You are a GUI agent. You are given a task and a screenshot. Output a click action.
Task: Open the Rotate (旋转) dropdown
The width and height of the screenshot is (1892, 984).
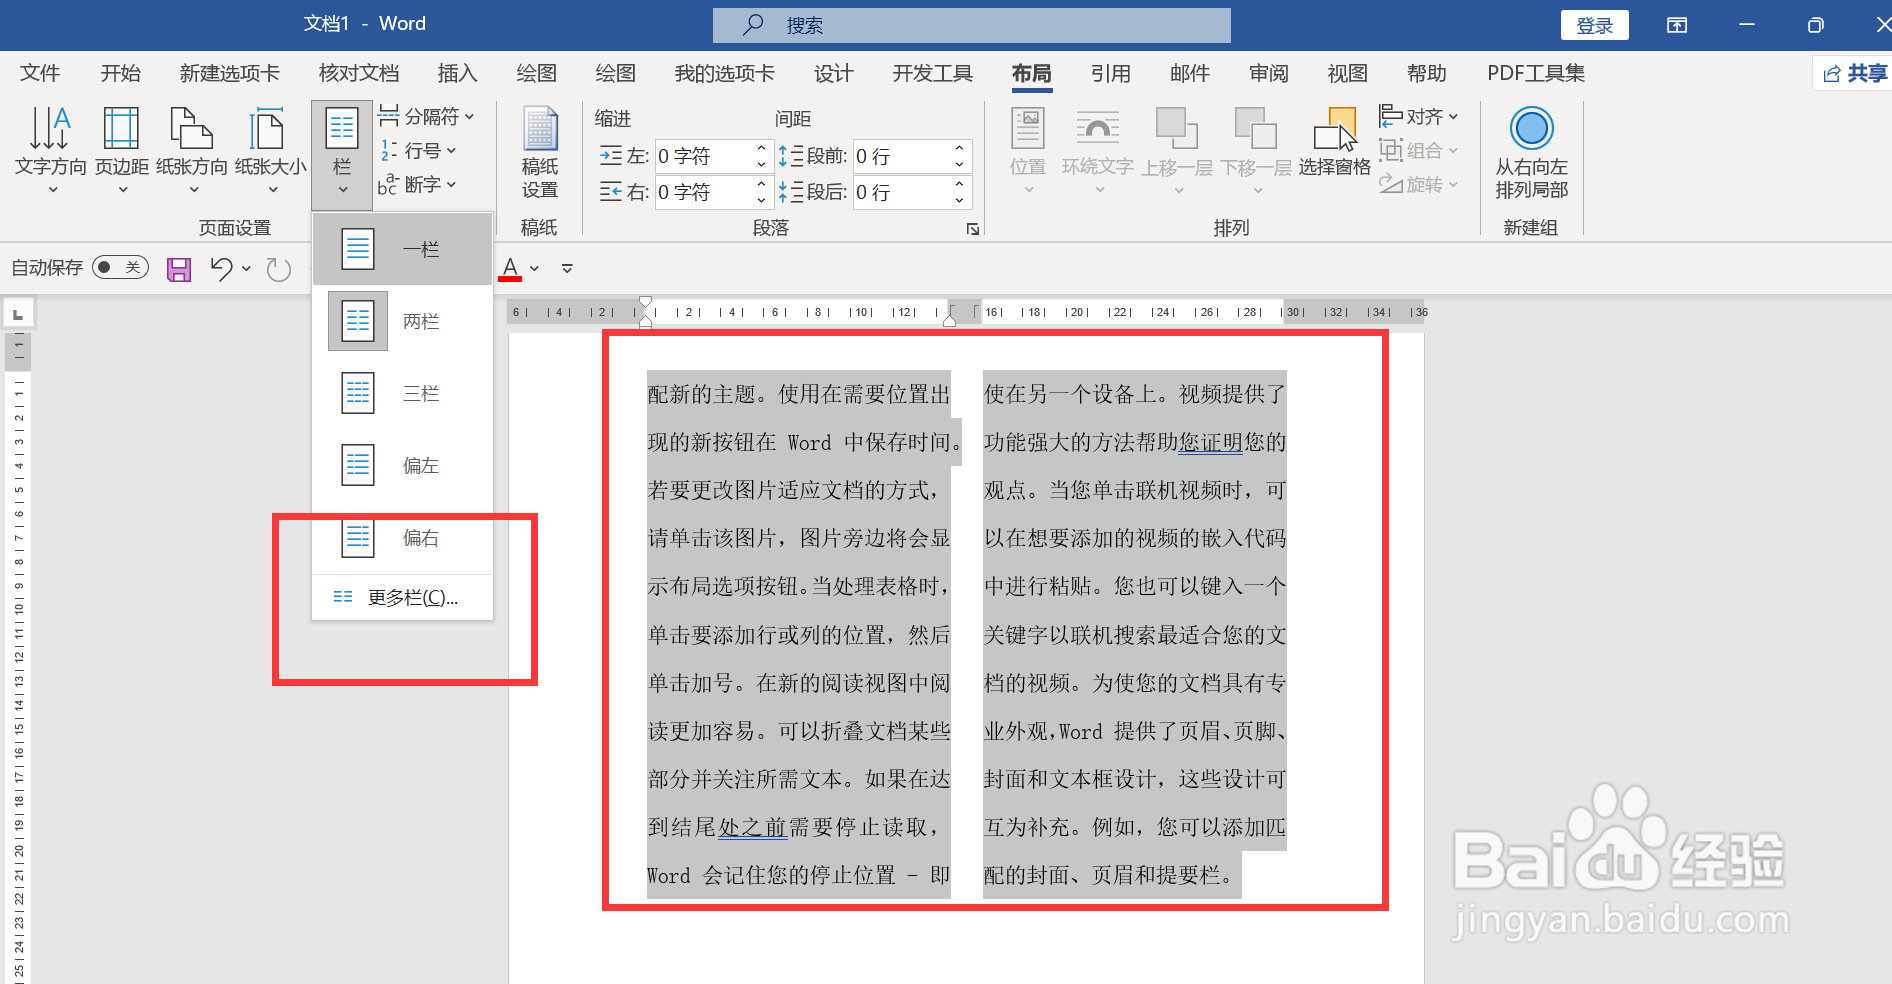[1419, 184]
